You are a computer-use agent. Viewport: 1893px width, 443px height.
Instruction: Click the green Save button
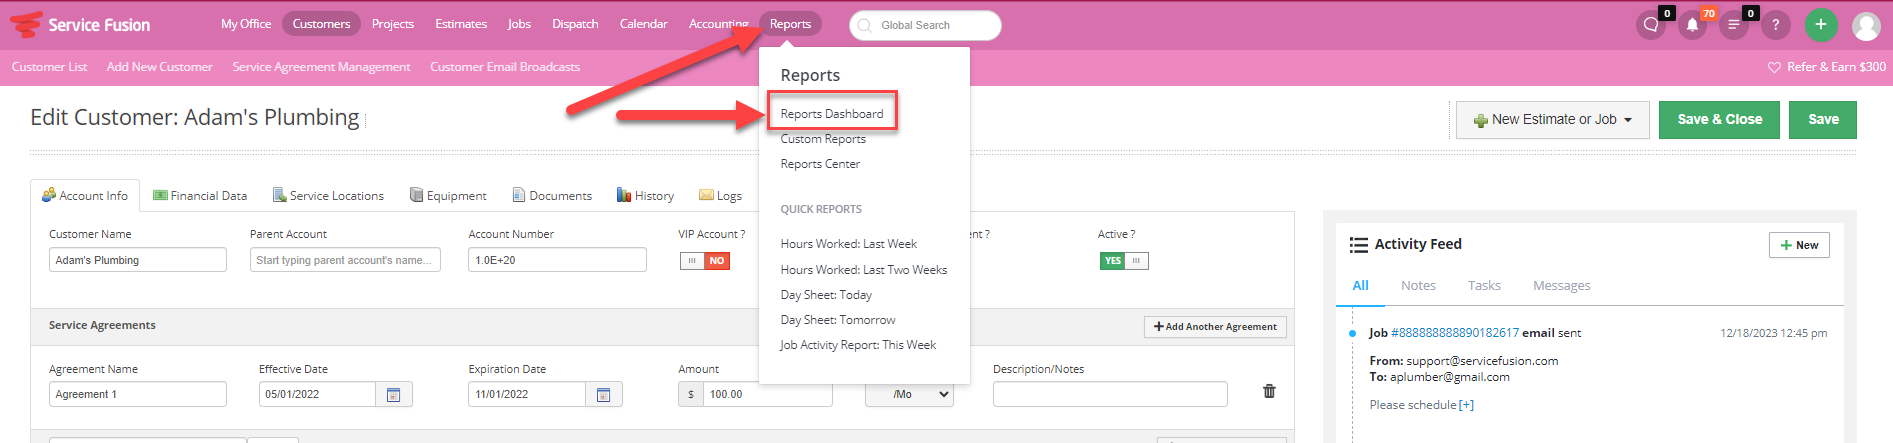click(1823, 119)
